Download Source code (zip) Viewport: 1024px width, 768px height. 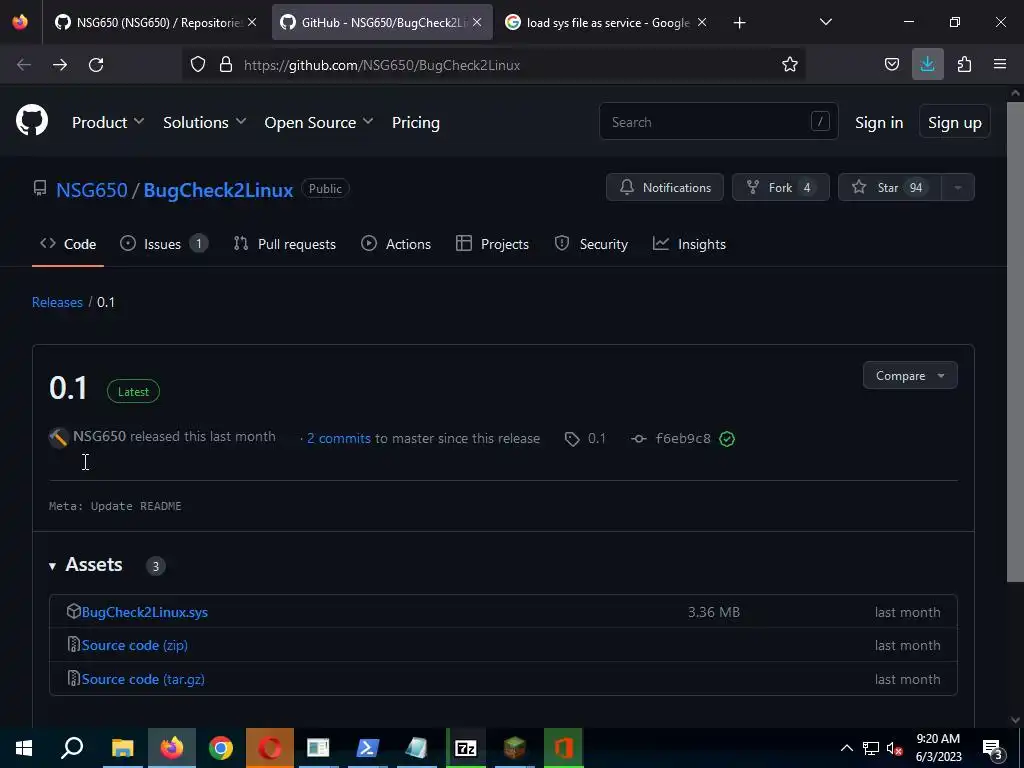(135, 645)
